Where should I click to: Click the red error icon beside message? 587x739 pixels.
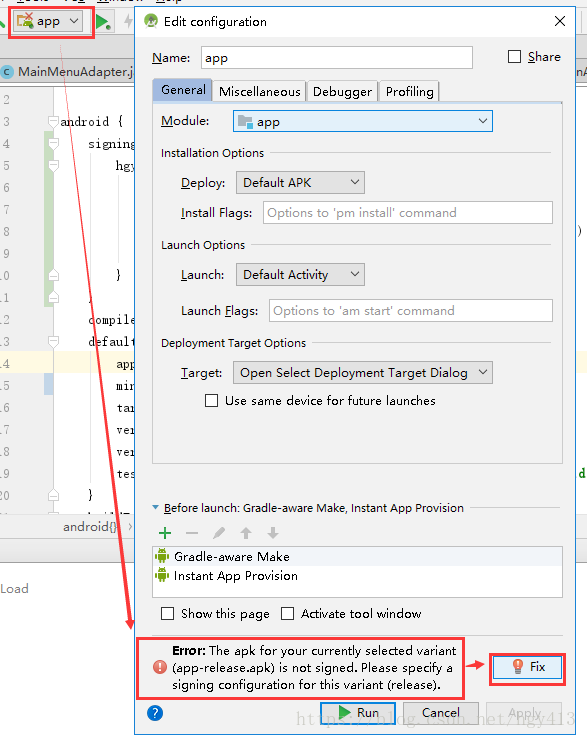[160, 667]
